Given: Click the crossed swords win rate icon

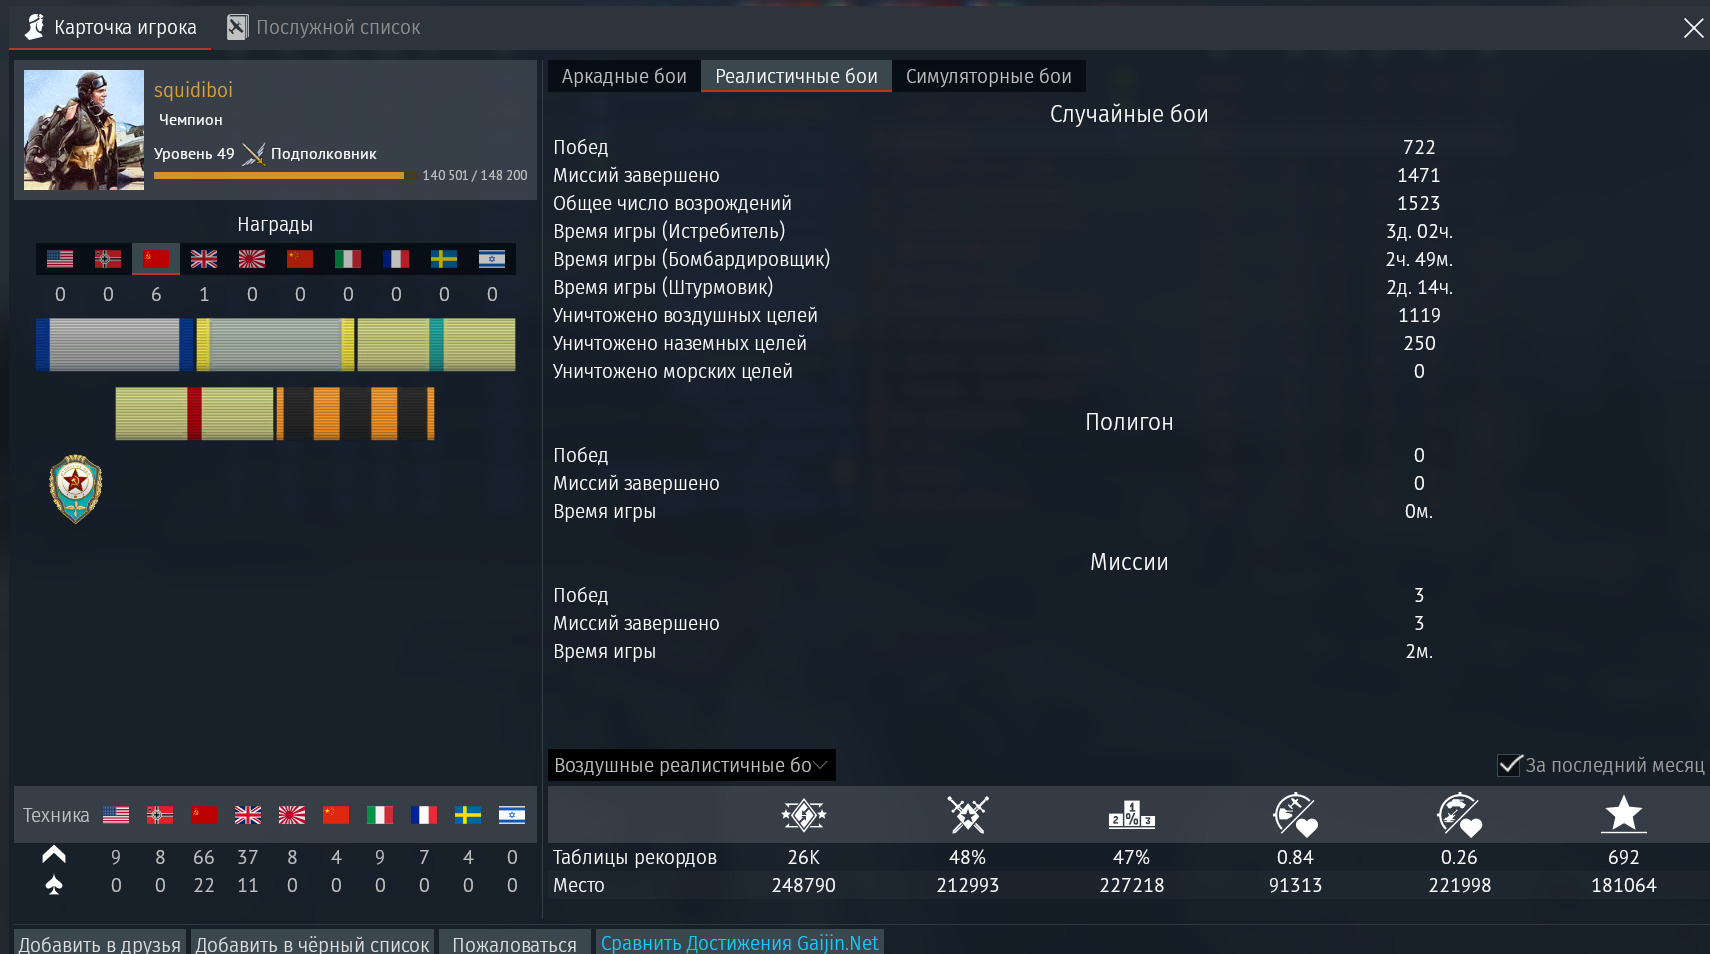Looking at the screenshot, I should pyautogui.click(x=968, y=815).
